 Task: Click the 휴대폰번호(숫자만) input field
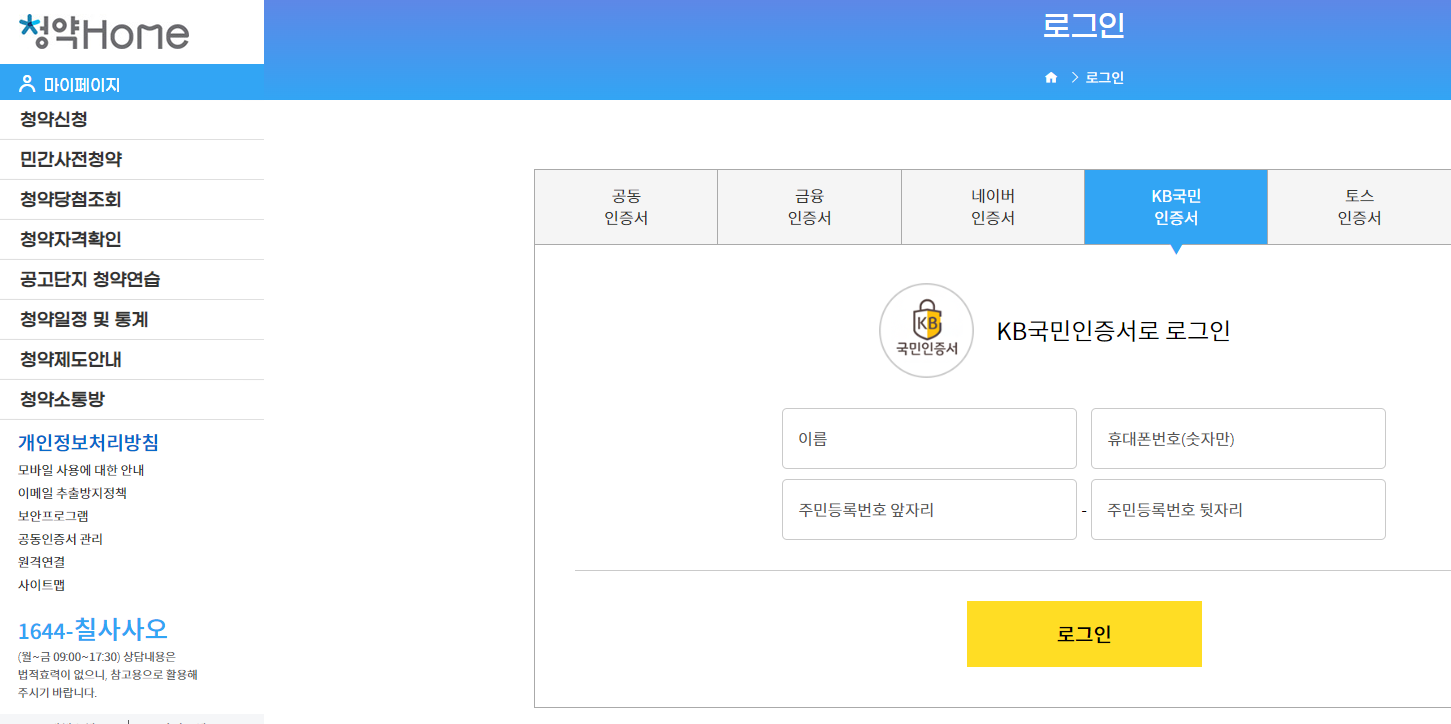(1238, 438)
